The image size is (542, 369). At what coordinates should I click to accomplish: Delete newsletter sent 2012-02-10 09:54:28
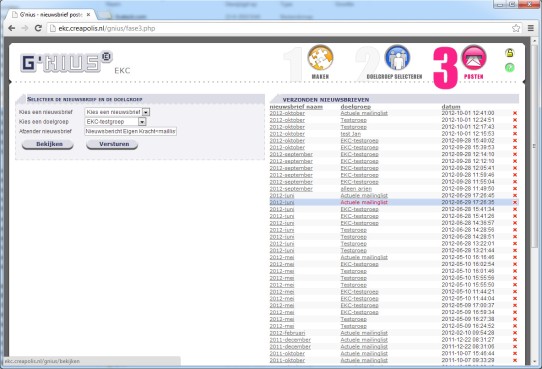pyautogui.click(x=515, y=333)
